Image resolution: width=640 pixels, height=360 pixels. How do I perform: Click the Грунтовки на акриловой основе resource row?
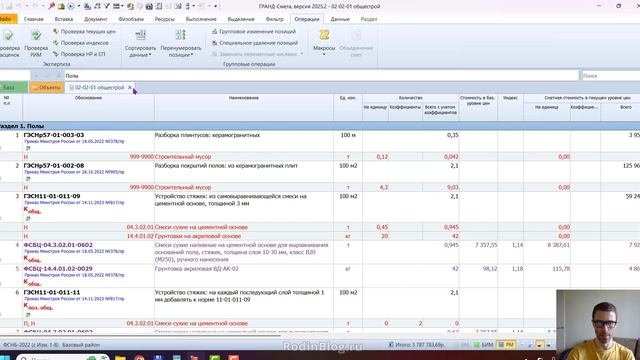click(320, 236)
